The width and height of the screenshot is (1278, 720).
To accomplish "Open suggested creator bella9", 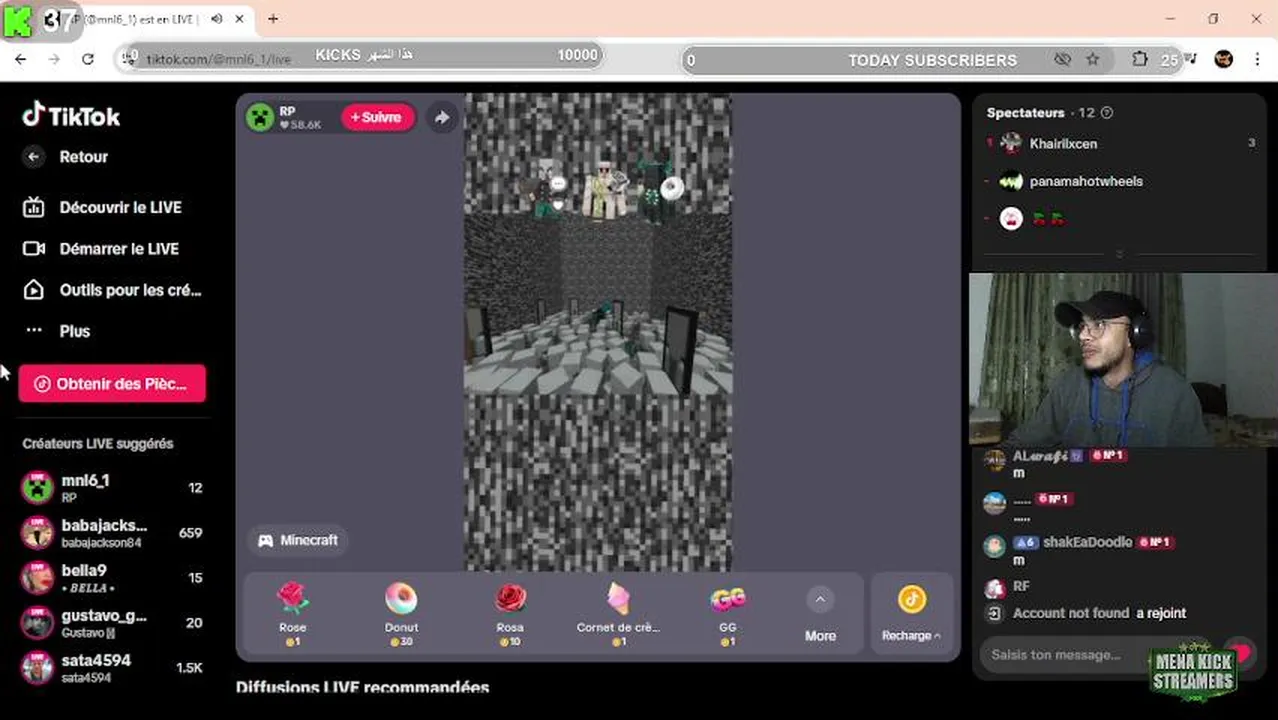I will point(112,578).
